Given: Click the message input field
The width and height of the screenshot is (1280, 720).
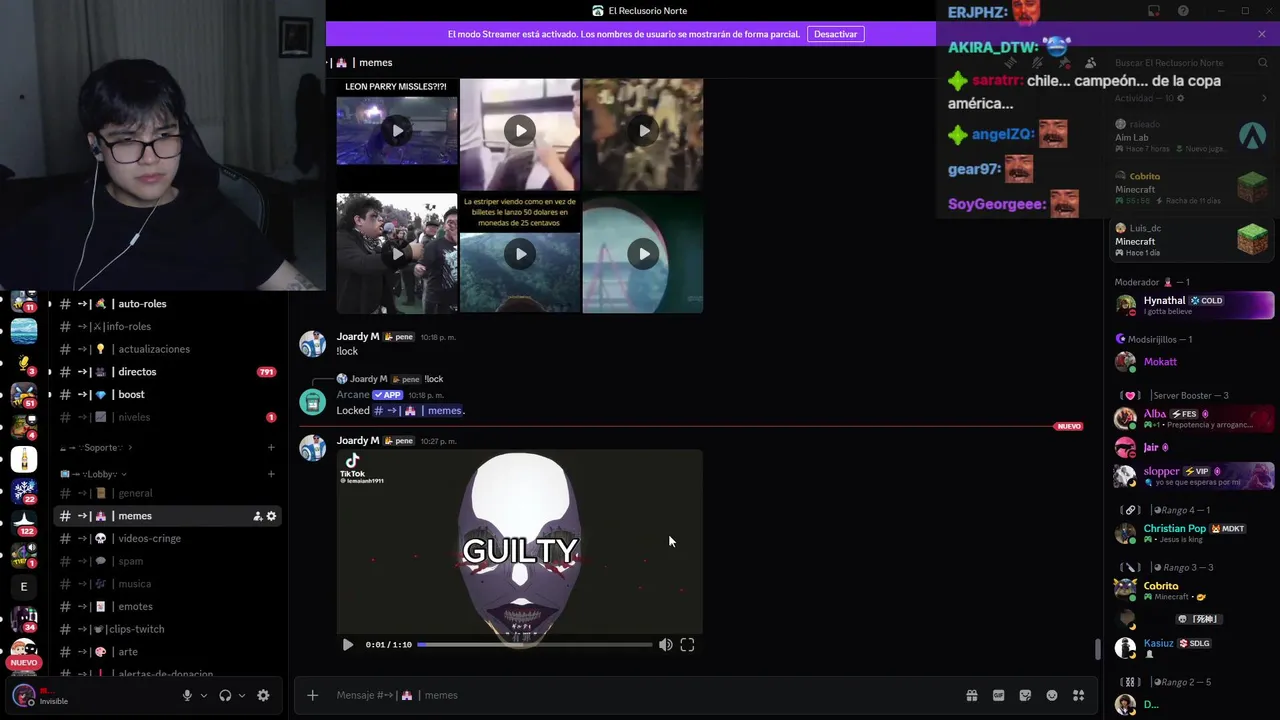Looking at the screenshot, I should click(640, 695).
